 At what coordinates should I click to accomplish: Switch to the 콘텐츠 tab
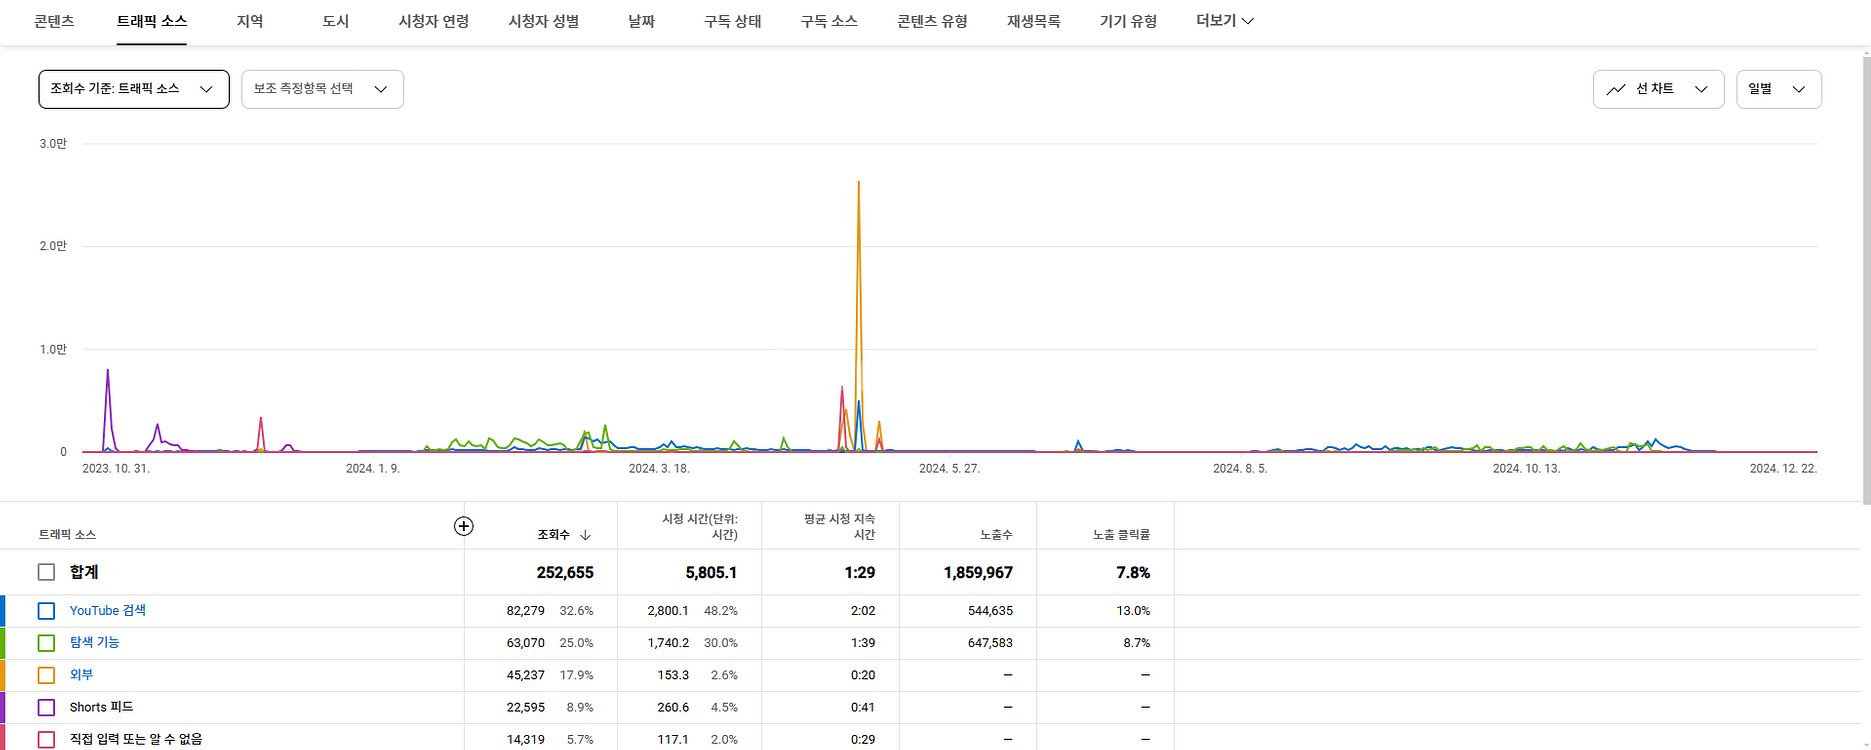[54, 21]
